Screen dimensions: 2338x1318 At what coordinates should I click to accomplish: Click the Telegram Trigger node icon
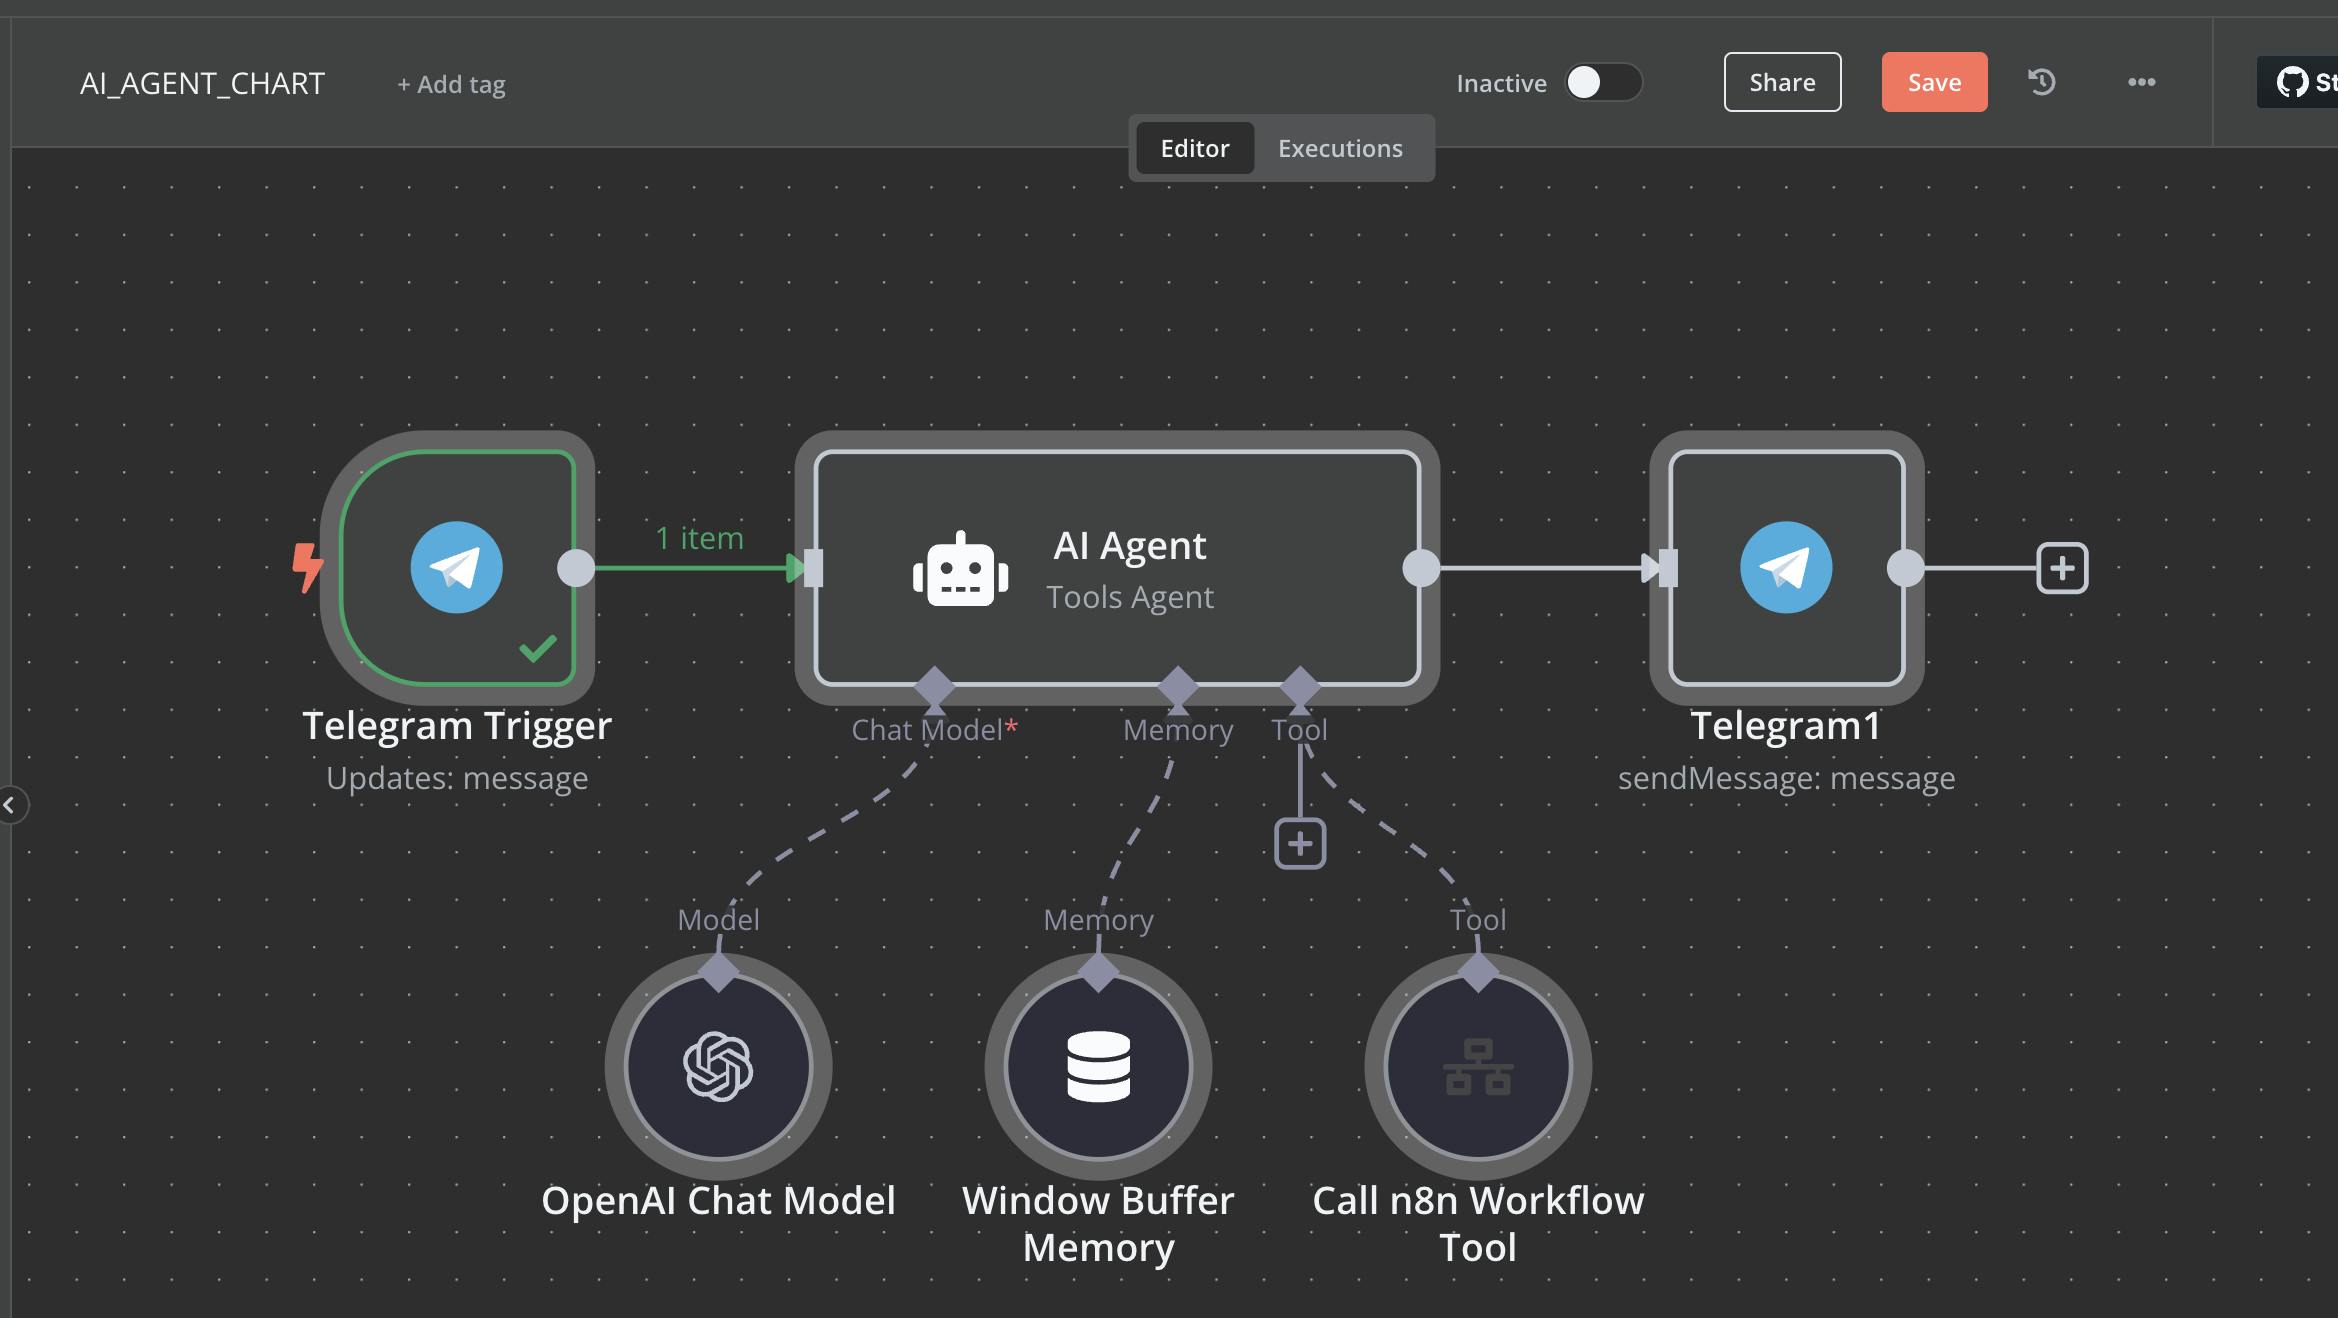pyautogui.click(x=456, y=567)
